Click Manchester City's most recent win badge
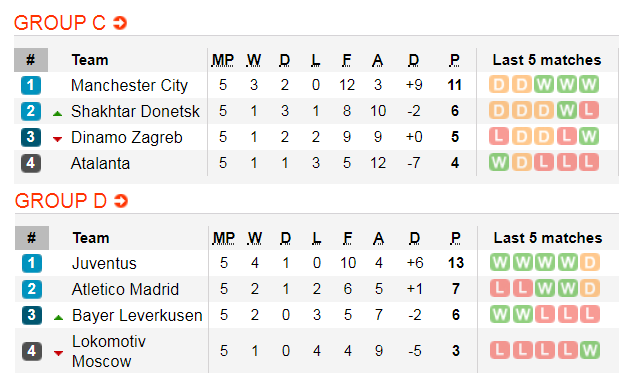Viewport: 619px width, 373px height. (589, 84)
